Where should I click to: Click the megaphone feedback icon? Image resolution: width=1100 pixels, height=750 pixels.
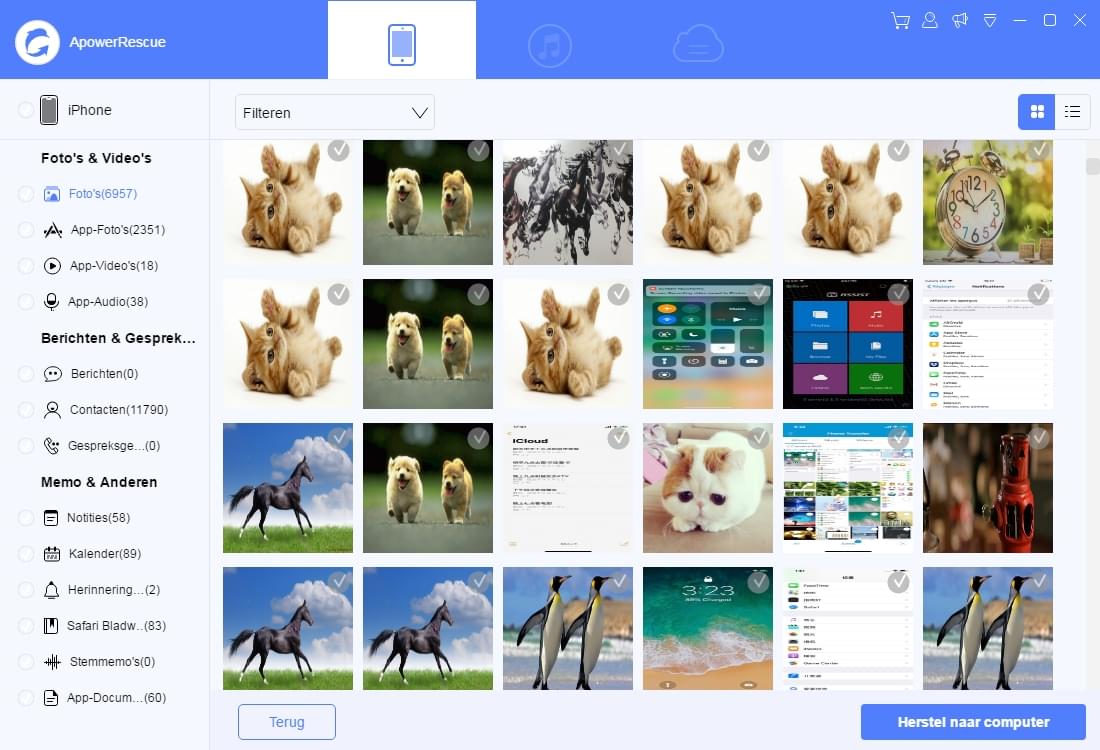pyautogui.click(x=960, y=21)
